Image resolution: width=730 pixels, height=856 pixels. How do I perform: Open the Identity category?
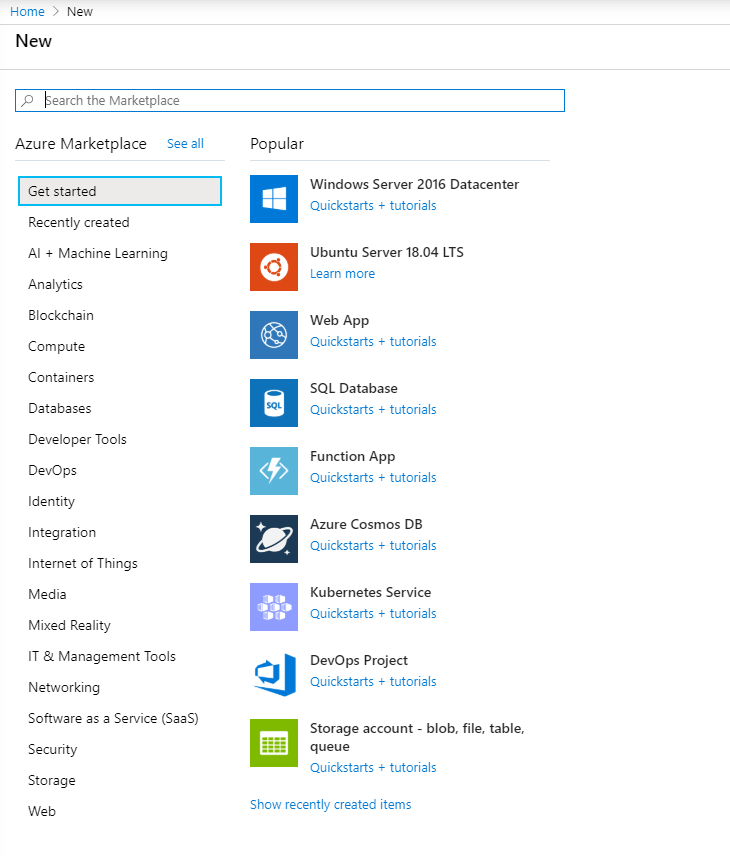(51, 502)
